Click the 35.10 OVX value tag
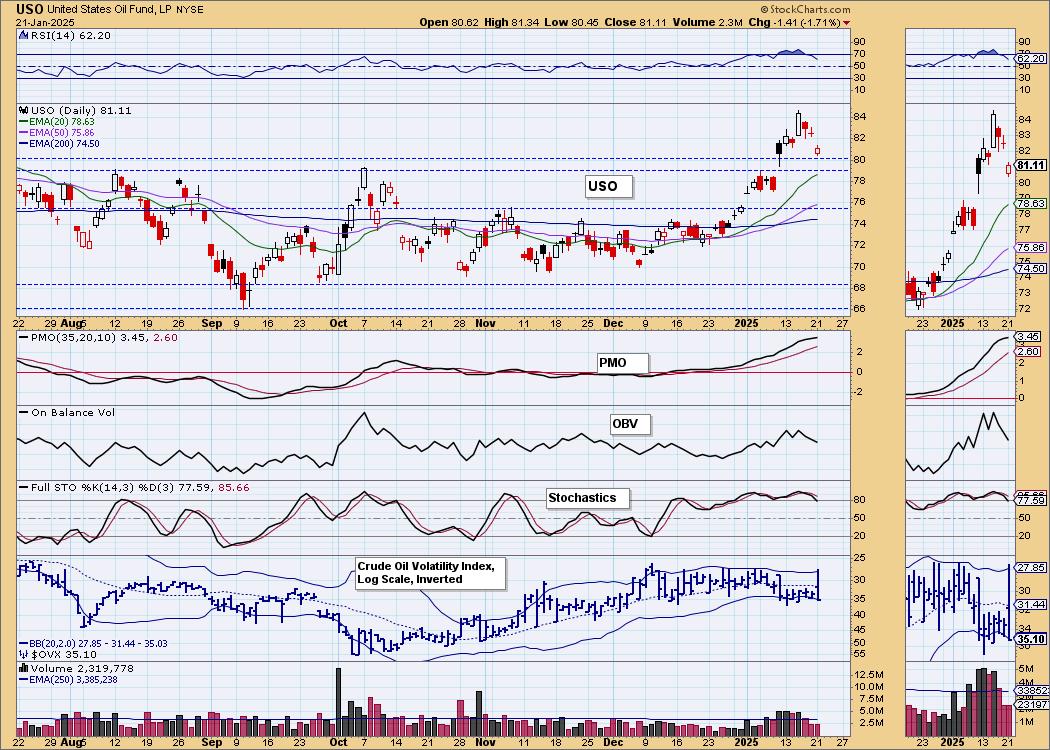Image resolution: width=1050 pixels, height=750 pixels. (x=1031, y=640)
